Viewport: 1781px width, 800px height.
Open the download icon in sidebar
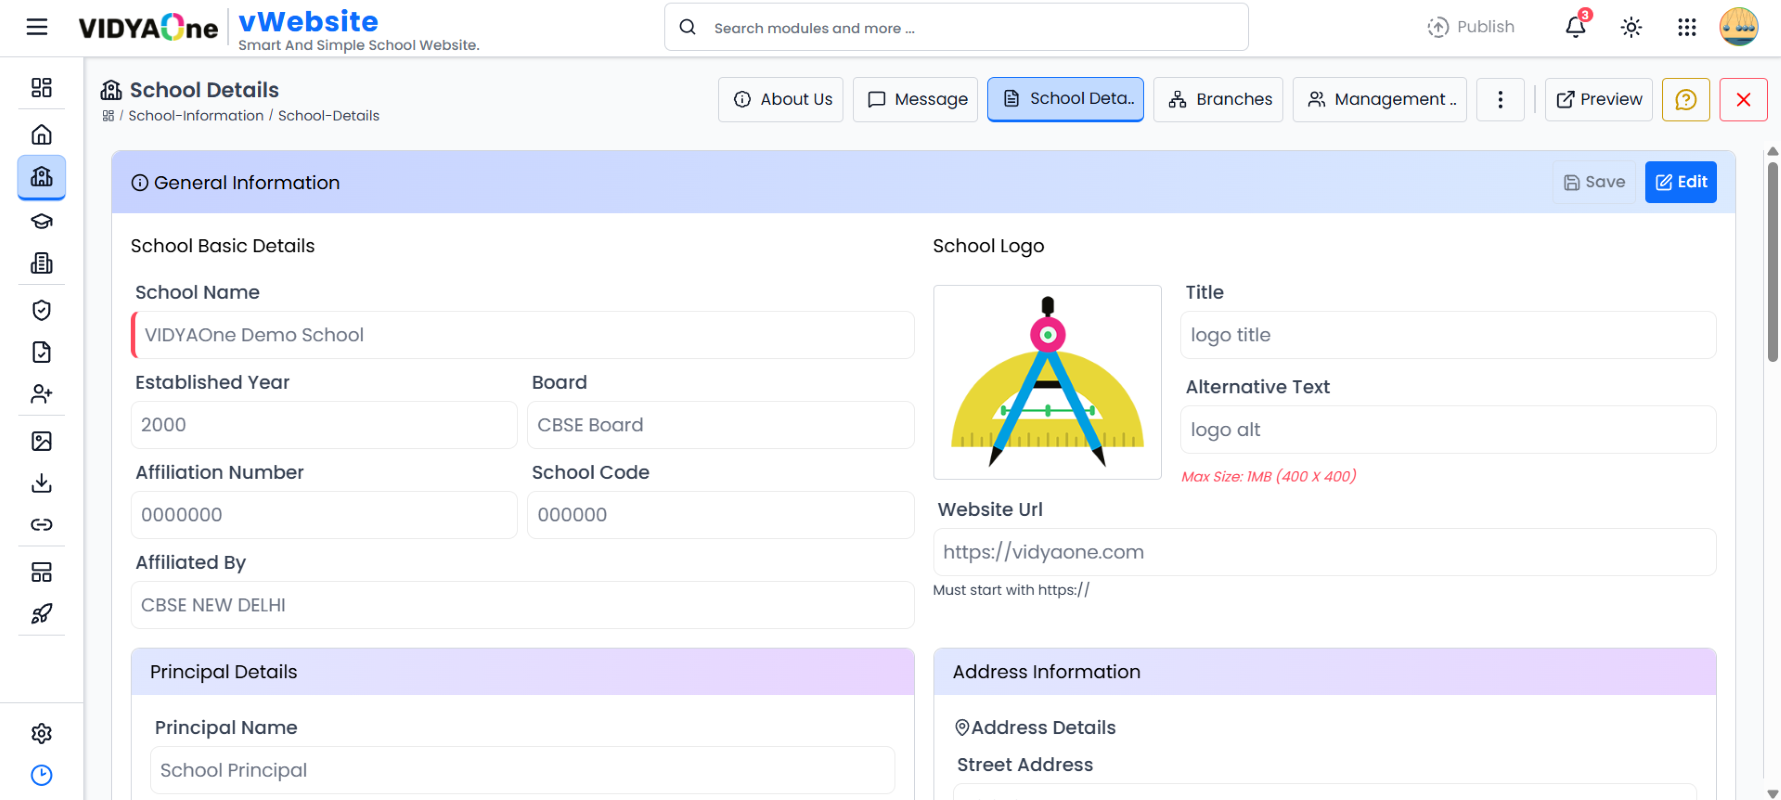point(41,483)
